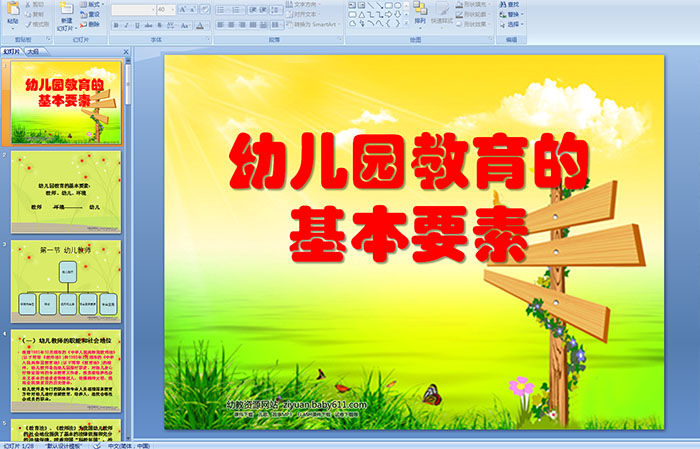
Task: Select the Down Arrow block shape
Action: point(397,14)
